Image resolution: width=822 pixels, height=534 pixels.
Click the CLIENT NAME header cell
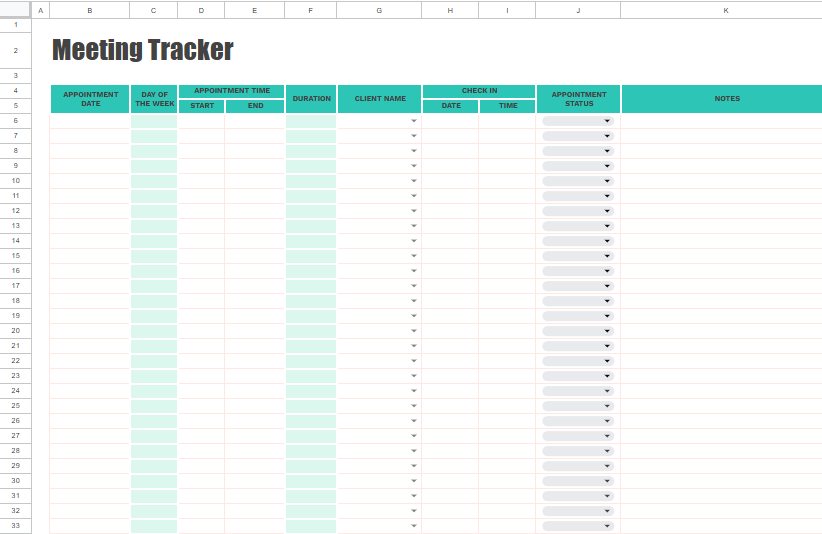(380, 99)
